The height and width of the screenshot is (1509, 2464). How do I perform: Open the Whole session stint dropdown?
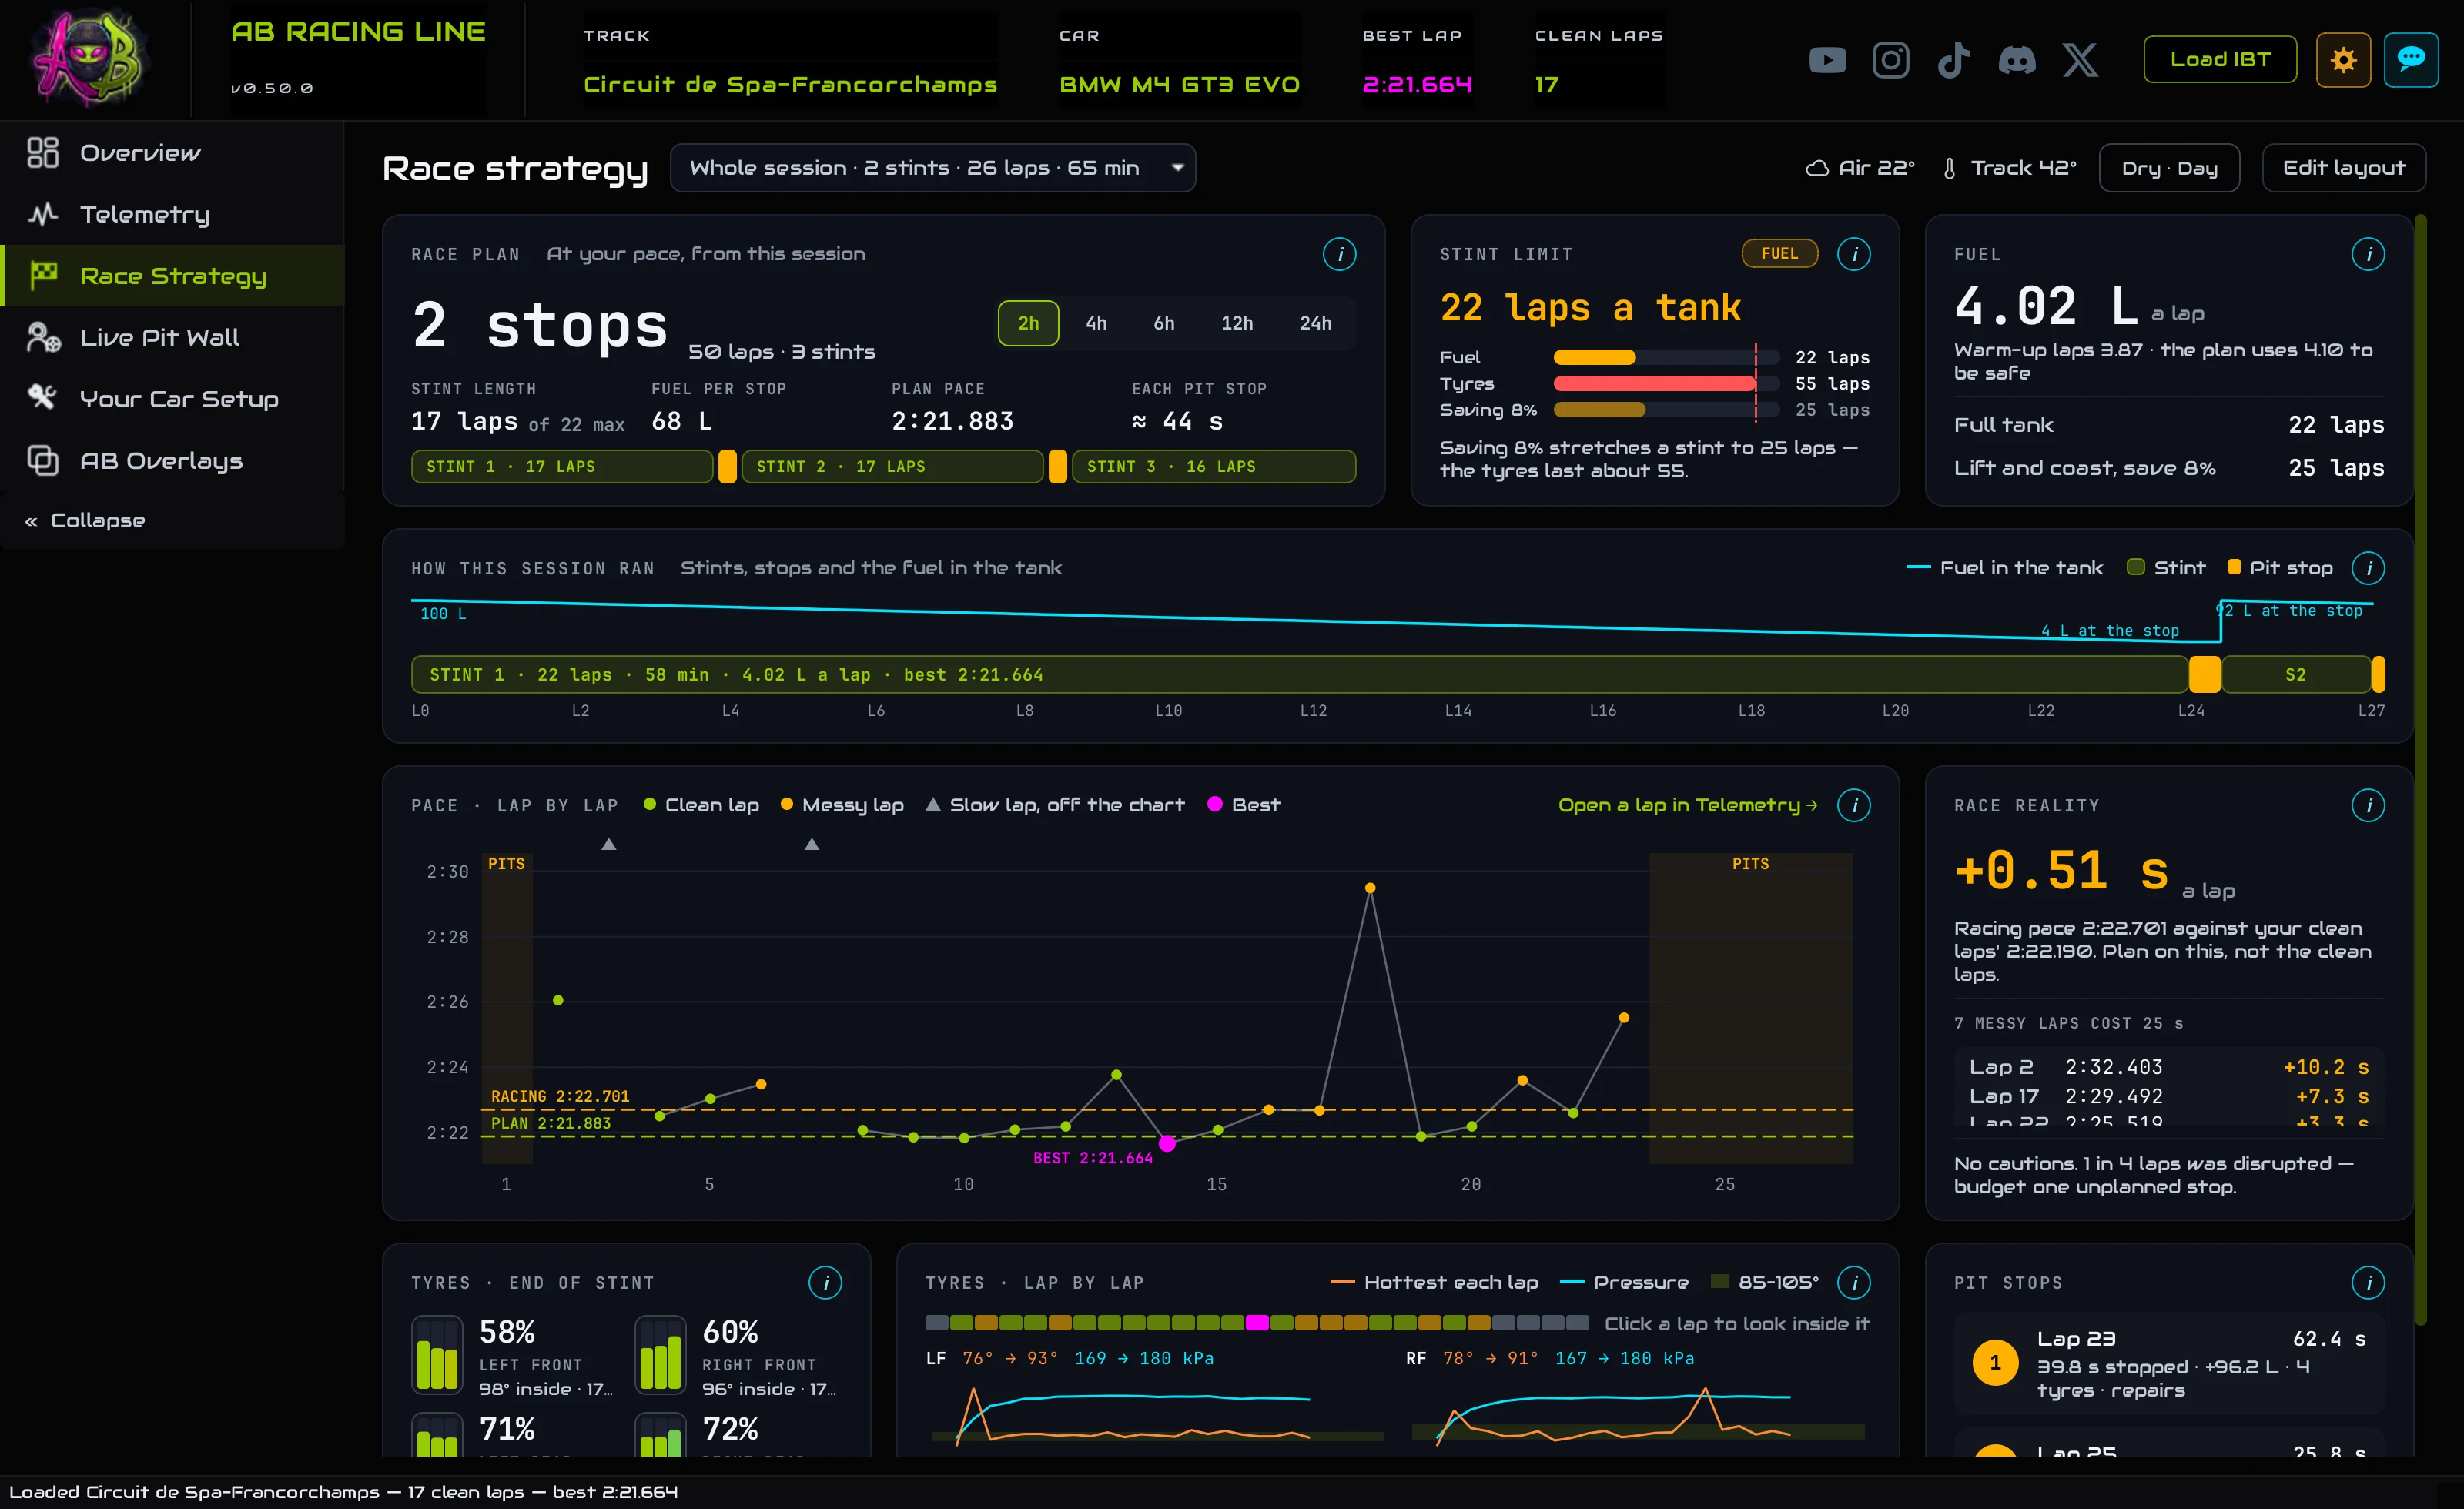tap(932, 168)
